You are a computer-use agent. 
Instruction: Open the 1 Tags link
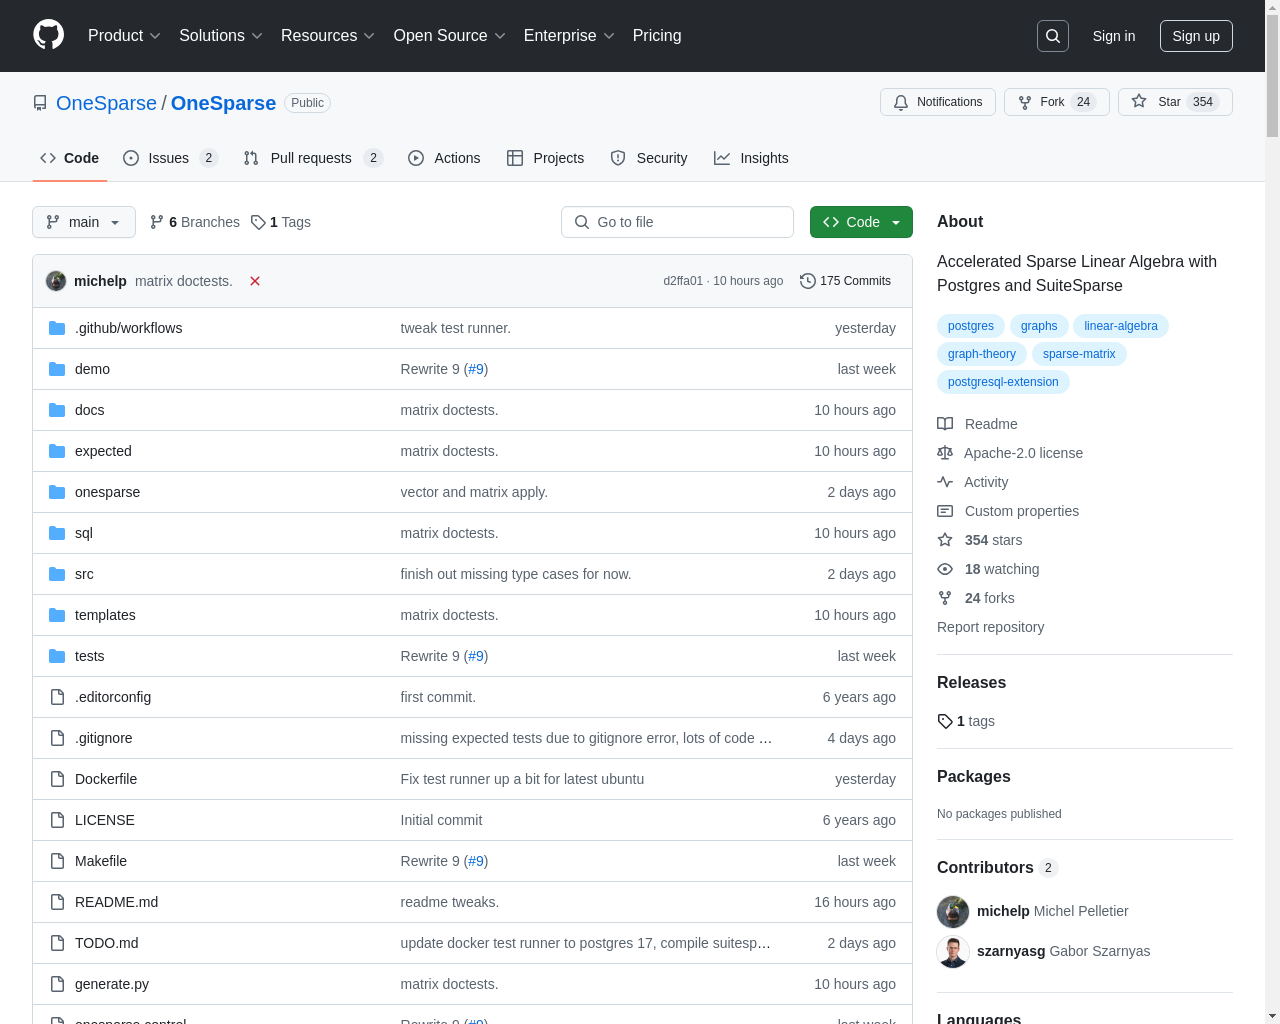pos(281,222)
